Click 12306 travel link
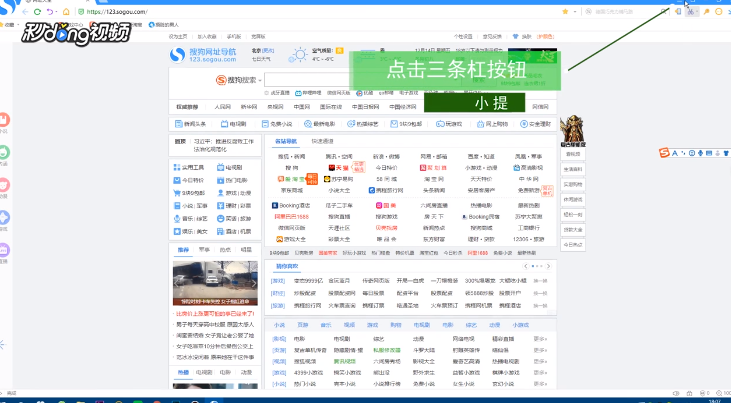Image resolution: width=731 pixels, height=403 pixels. click(x=528, y=239)
